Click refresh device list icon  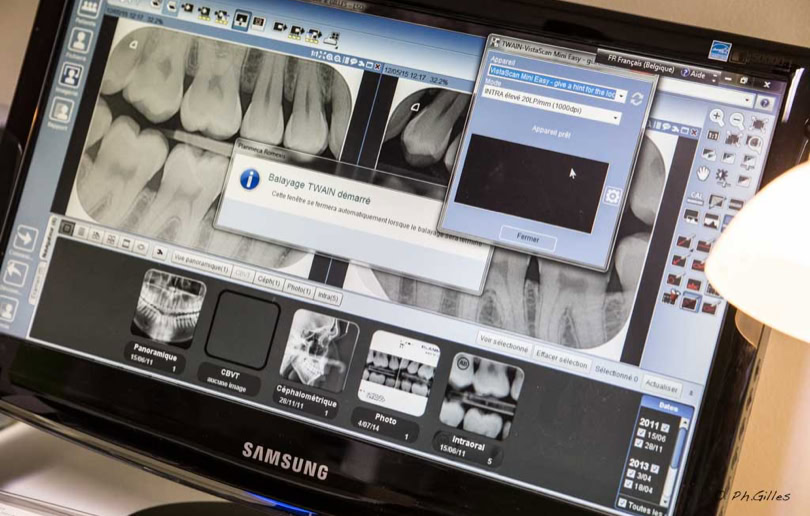pyautogui.click(x=636, y=98)
